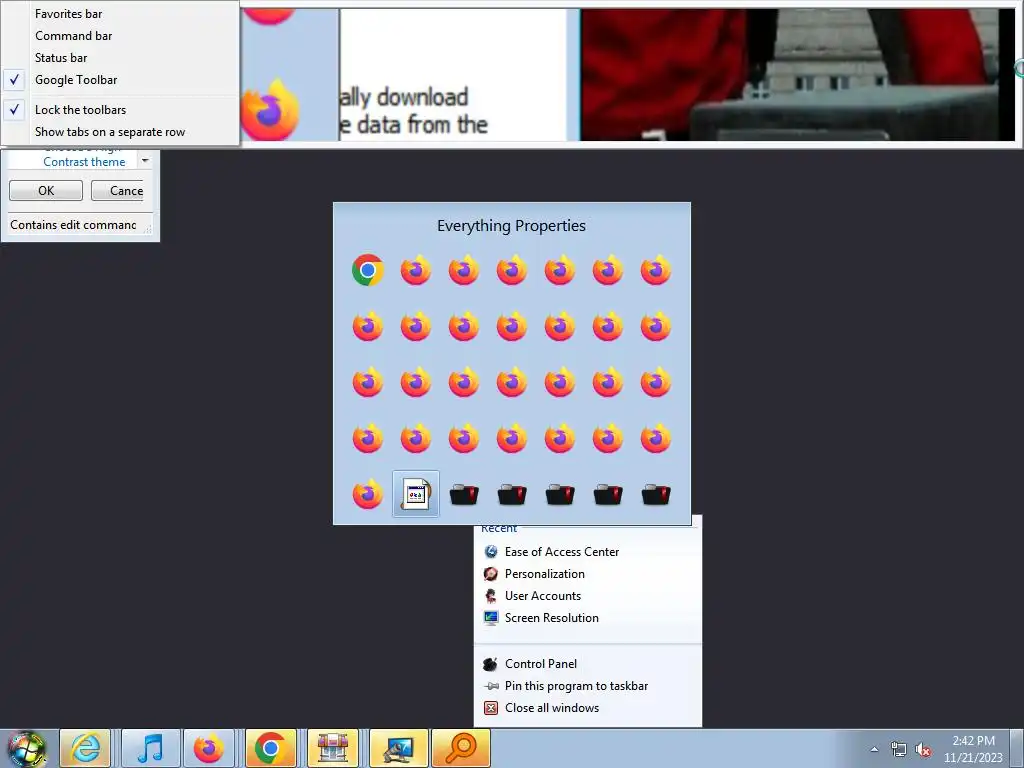Click the Personalization icon in the jump list
The image size is (1024, 768).
(x=491, y=574)
